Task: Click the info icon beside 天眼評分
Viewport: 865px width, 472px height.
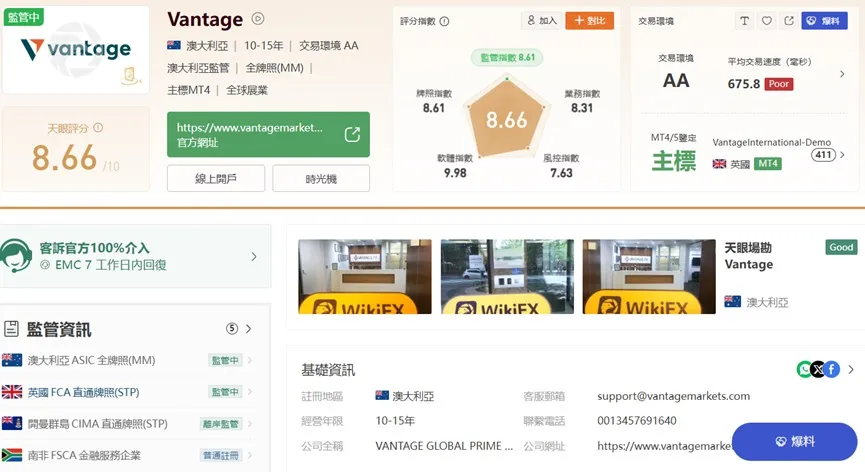Action: click(x=98, y=127)
